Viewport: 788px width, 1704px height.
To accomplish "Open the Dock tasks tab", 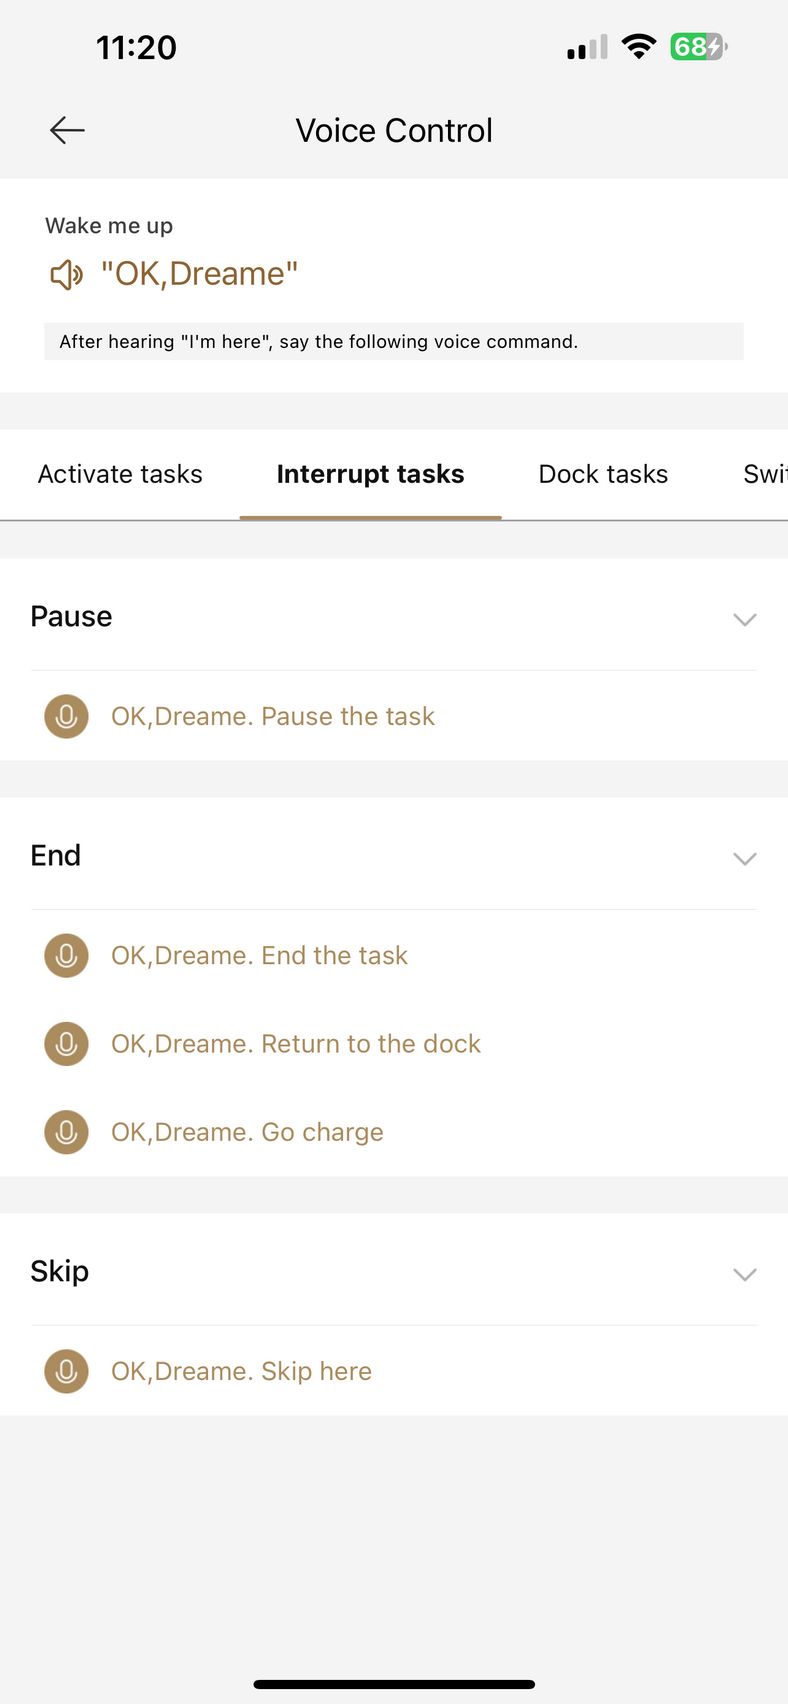I will (603, 474).
